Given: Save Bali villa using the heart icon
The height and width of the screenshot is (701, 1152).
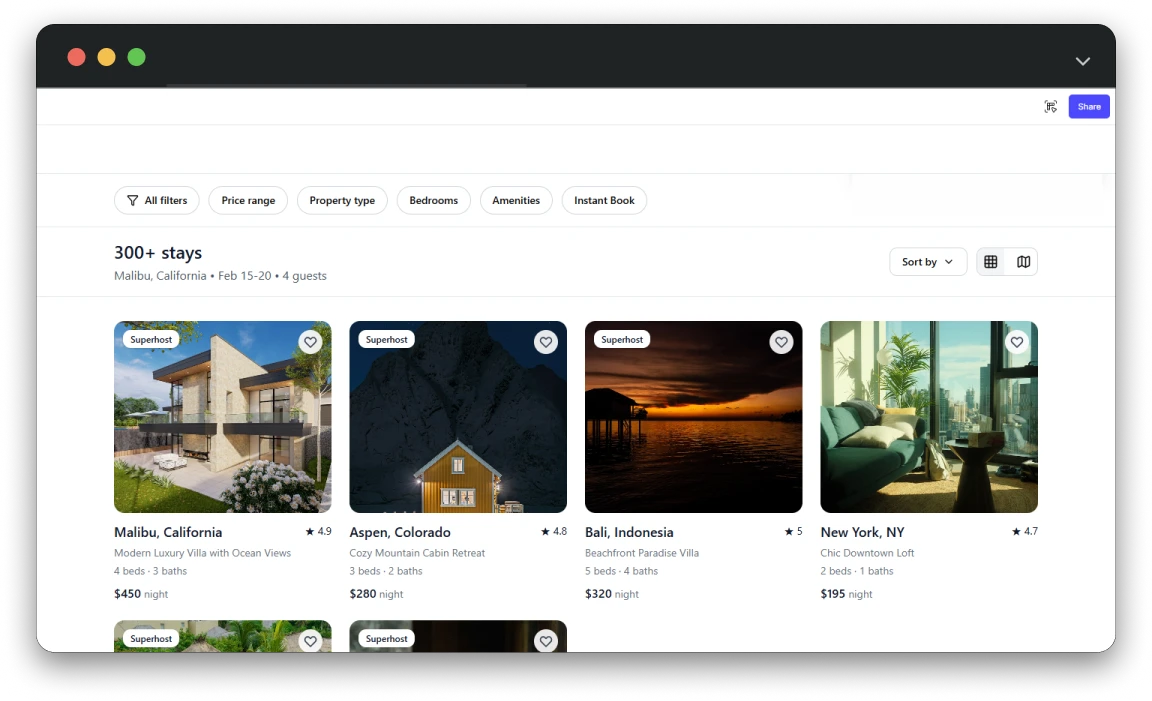Looking at the screenshot, I should tap(781, 342).
